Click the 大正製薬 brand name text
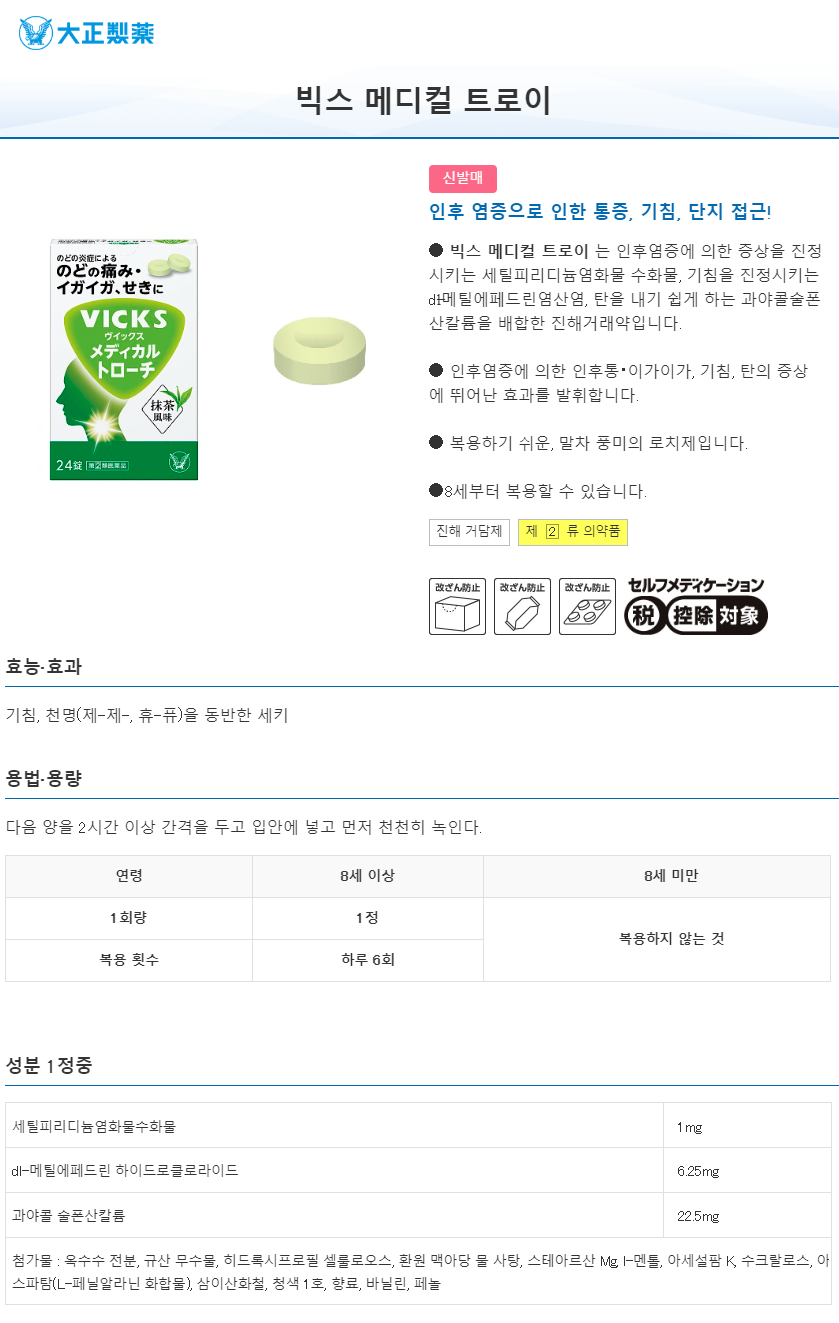 (x=105, y=33)
